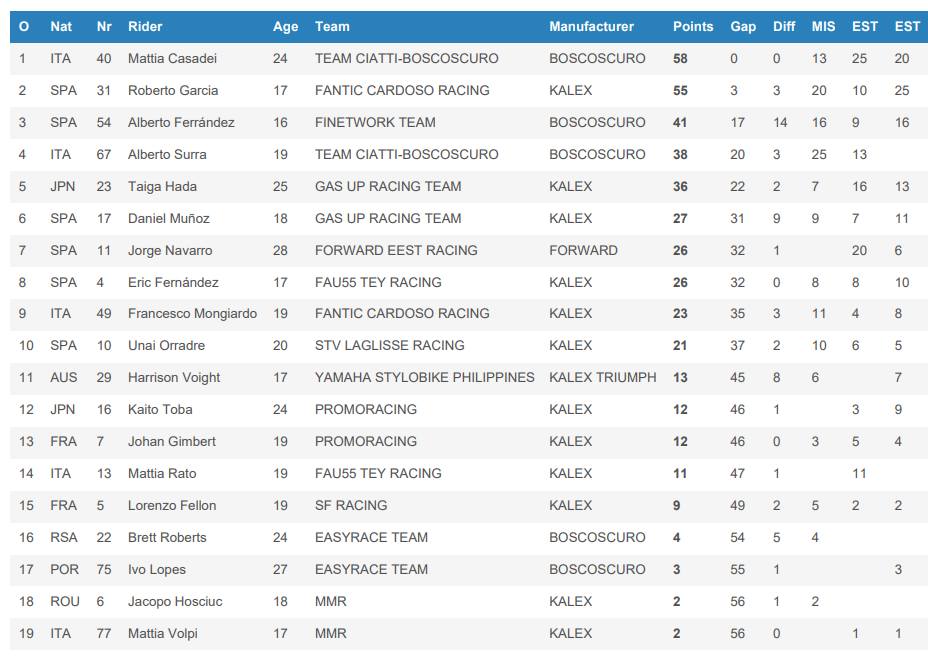
Task: Click the O position column header
Action: tap(24, 27)
